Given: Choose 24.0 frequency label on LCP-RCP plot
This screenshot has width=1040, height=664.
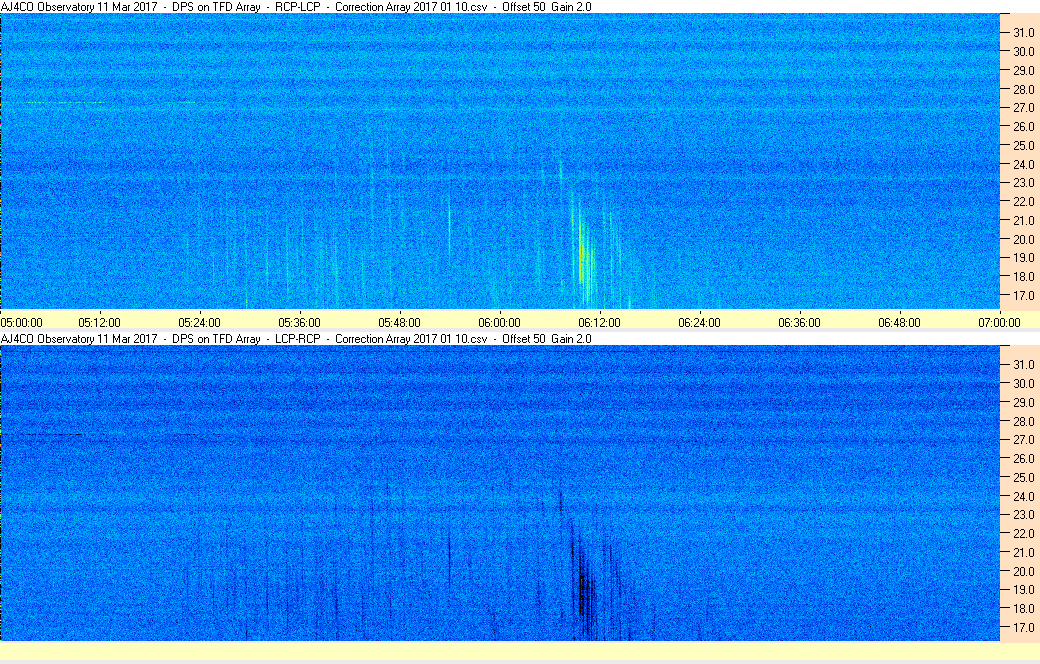Looking at the screenshot, I should tap(1023, 496).
